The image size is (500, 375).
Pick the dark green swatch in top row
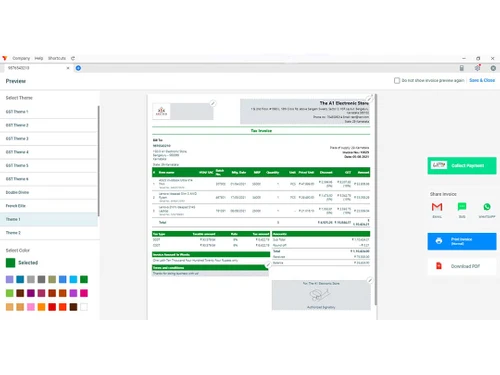pyautogui.click(x=84, y=279)
